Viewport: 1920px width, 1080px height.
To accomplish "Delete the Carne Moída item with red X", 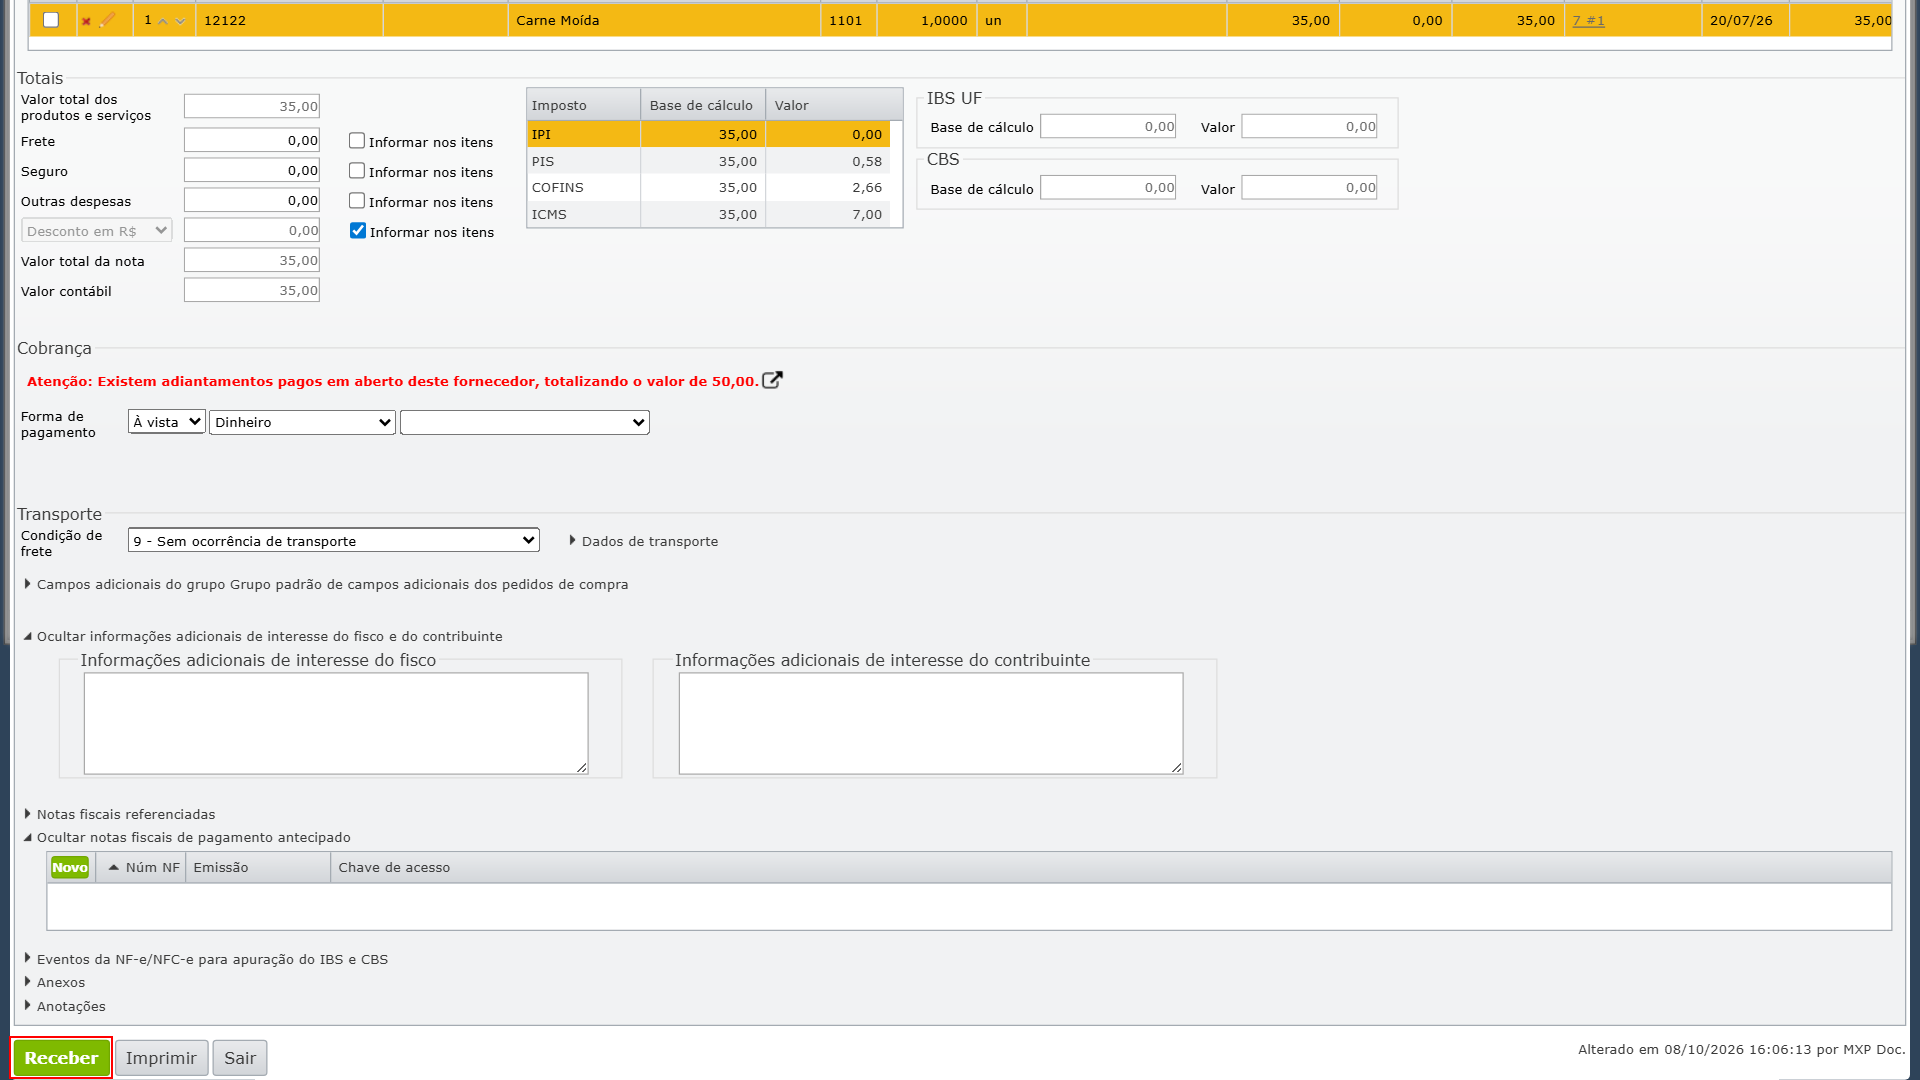I will point(86,21).
